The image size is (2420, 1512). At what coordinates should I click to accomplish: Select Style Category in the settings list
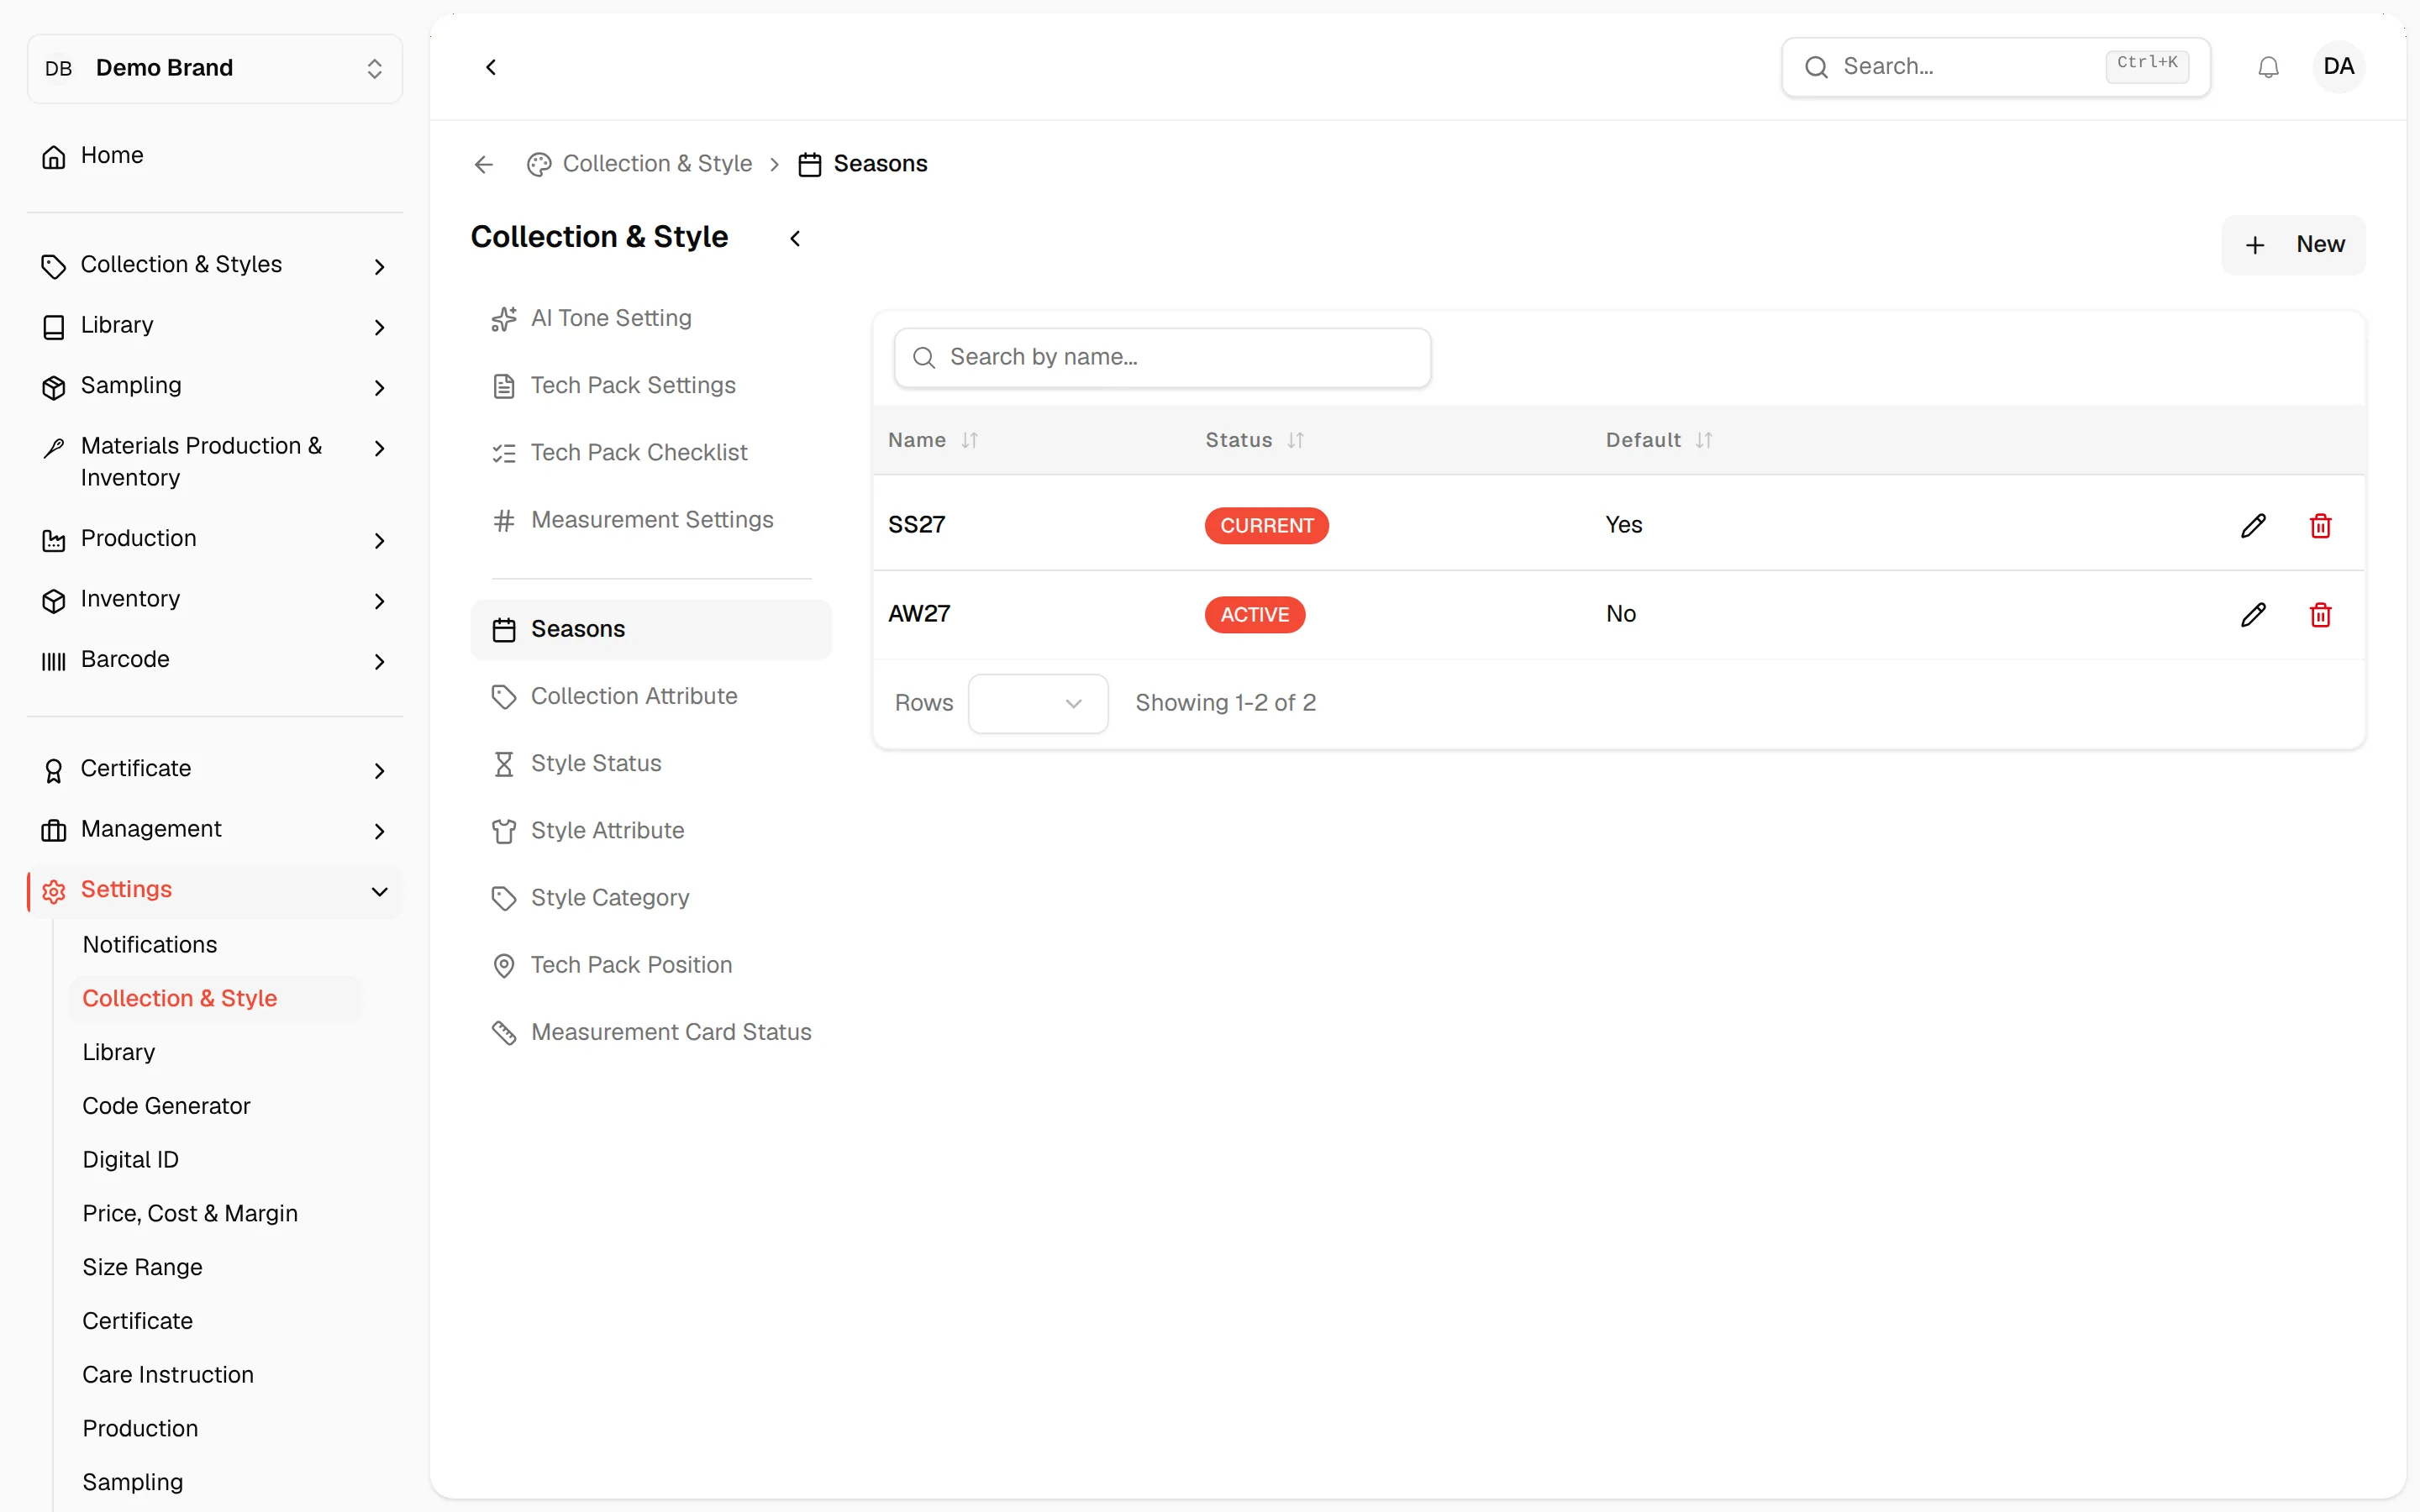[651, 898]
